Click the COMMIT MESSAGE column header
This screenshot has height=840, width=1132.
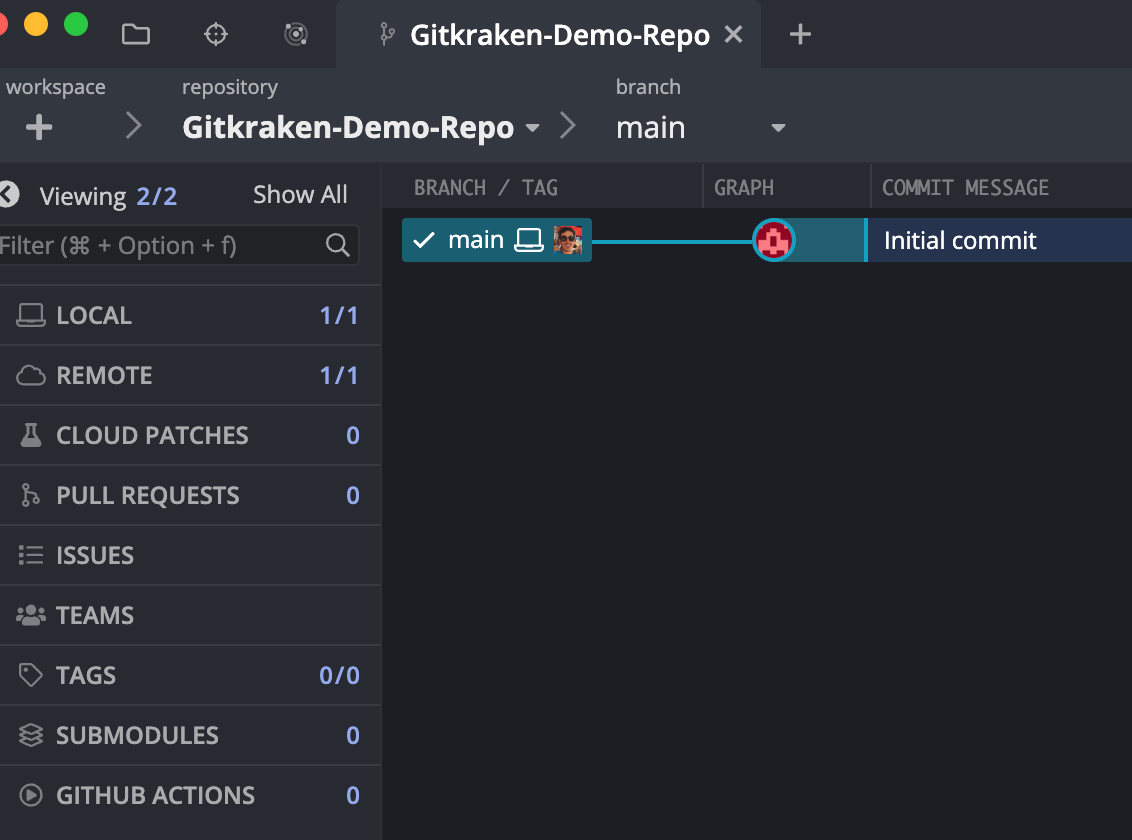point(965,188)
